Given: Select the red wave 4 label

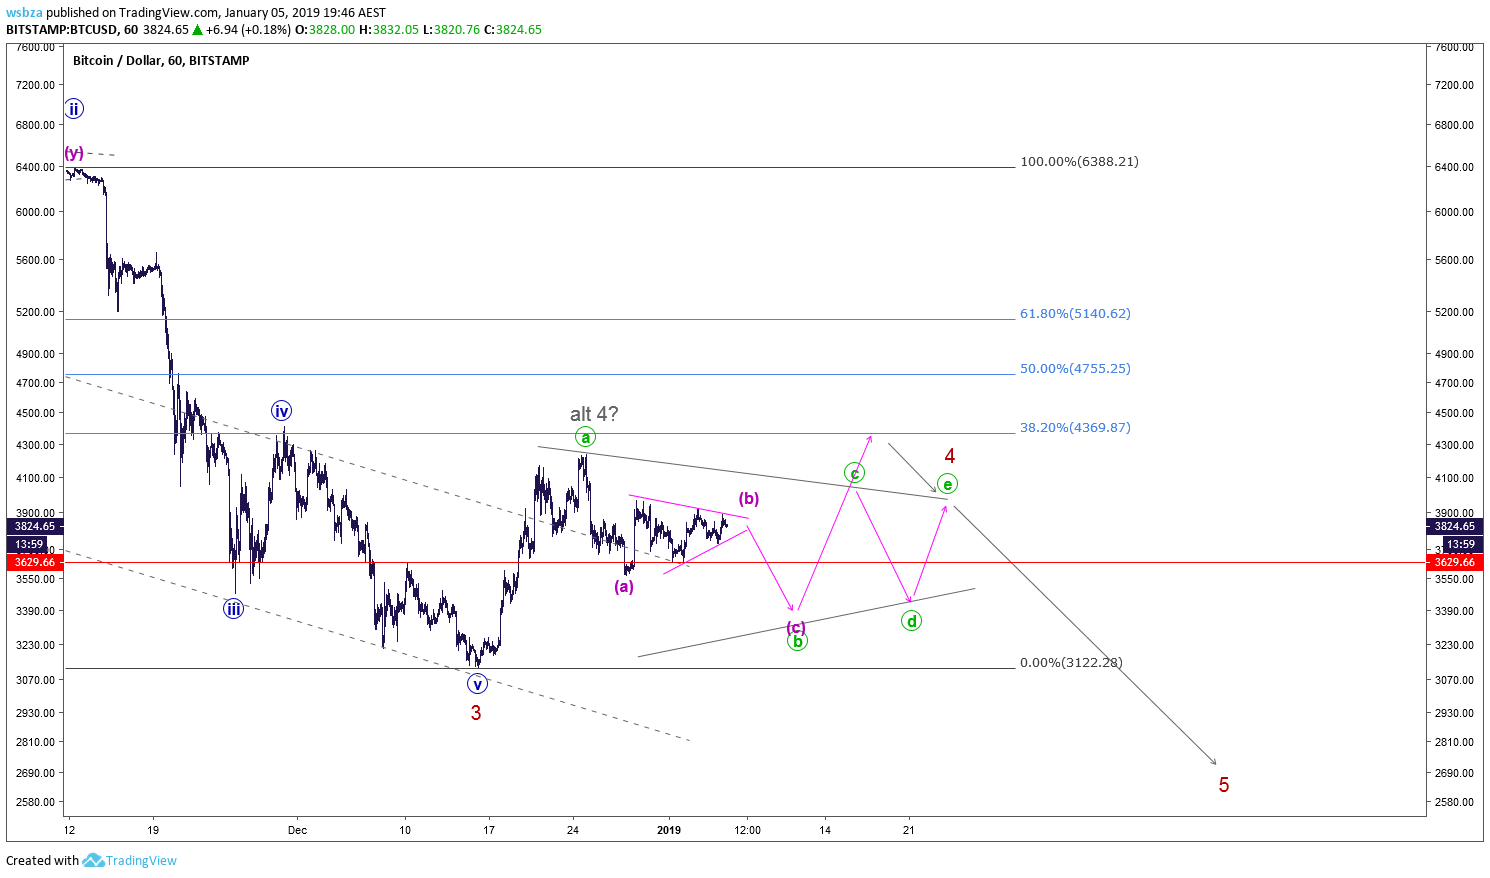Looking at the screenshot, I should point(950,456).
